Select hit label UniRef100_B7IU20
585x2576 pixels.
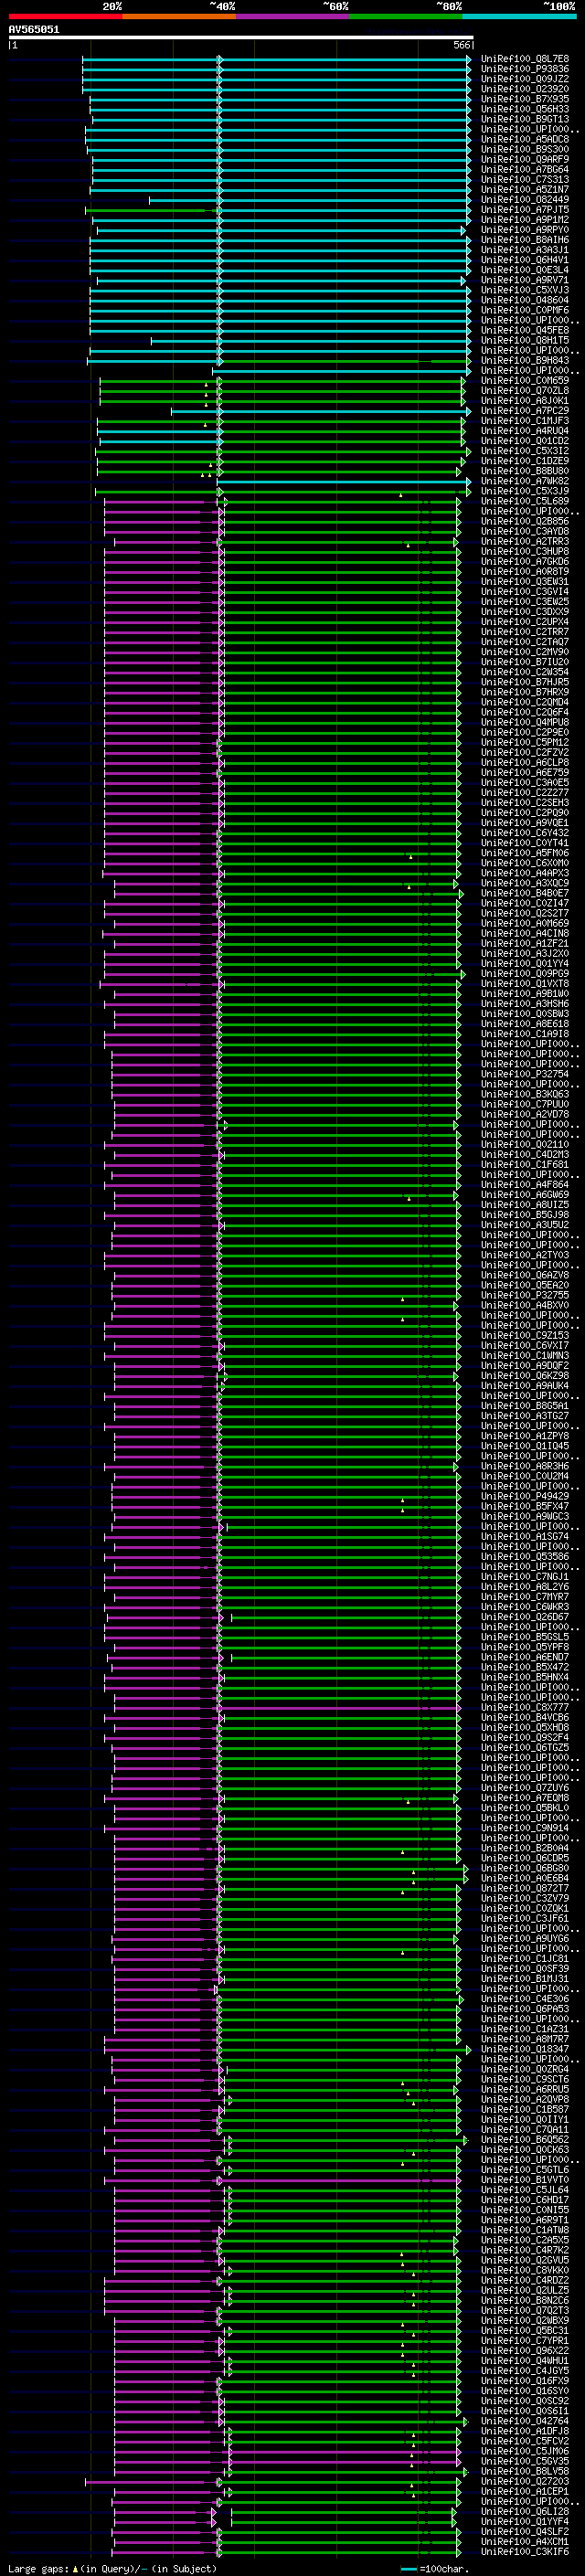coord(524,662)
